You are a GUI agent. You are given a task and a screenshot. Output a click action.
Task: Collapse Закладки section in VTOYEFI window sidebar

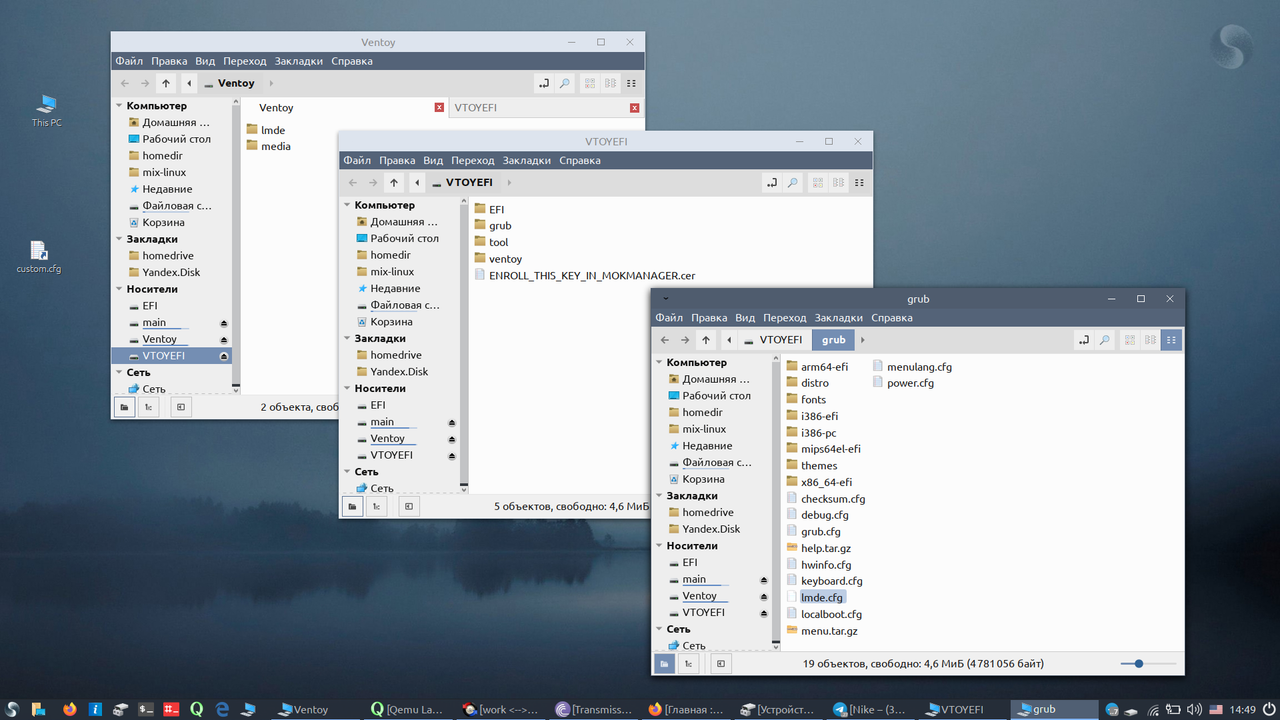coord(347,338)
